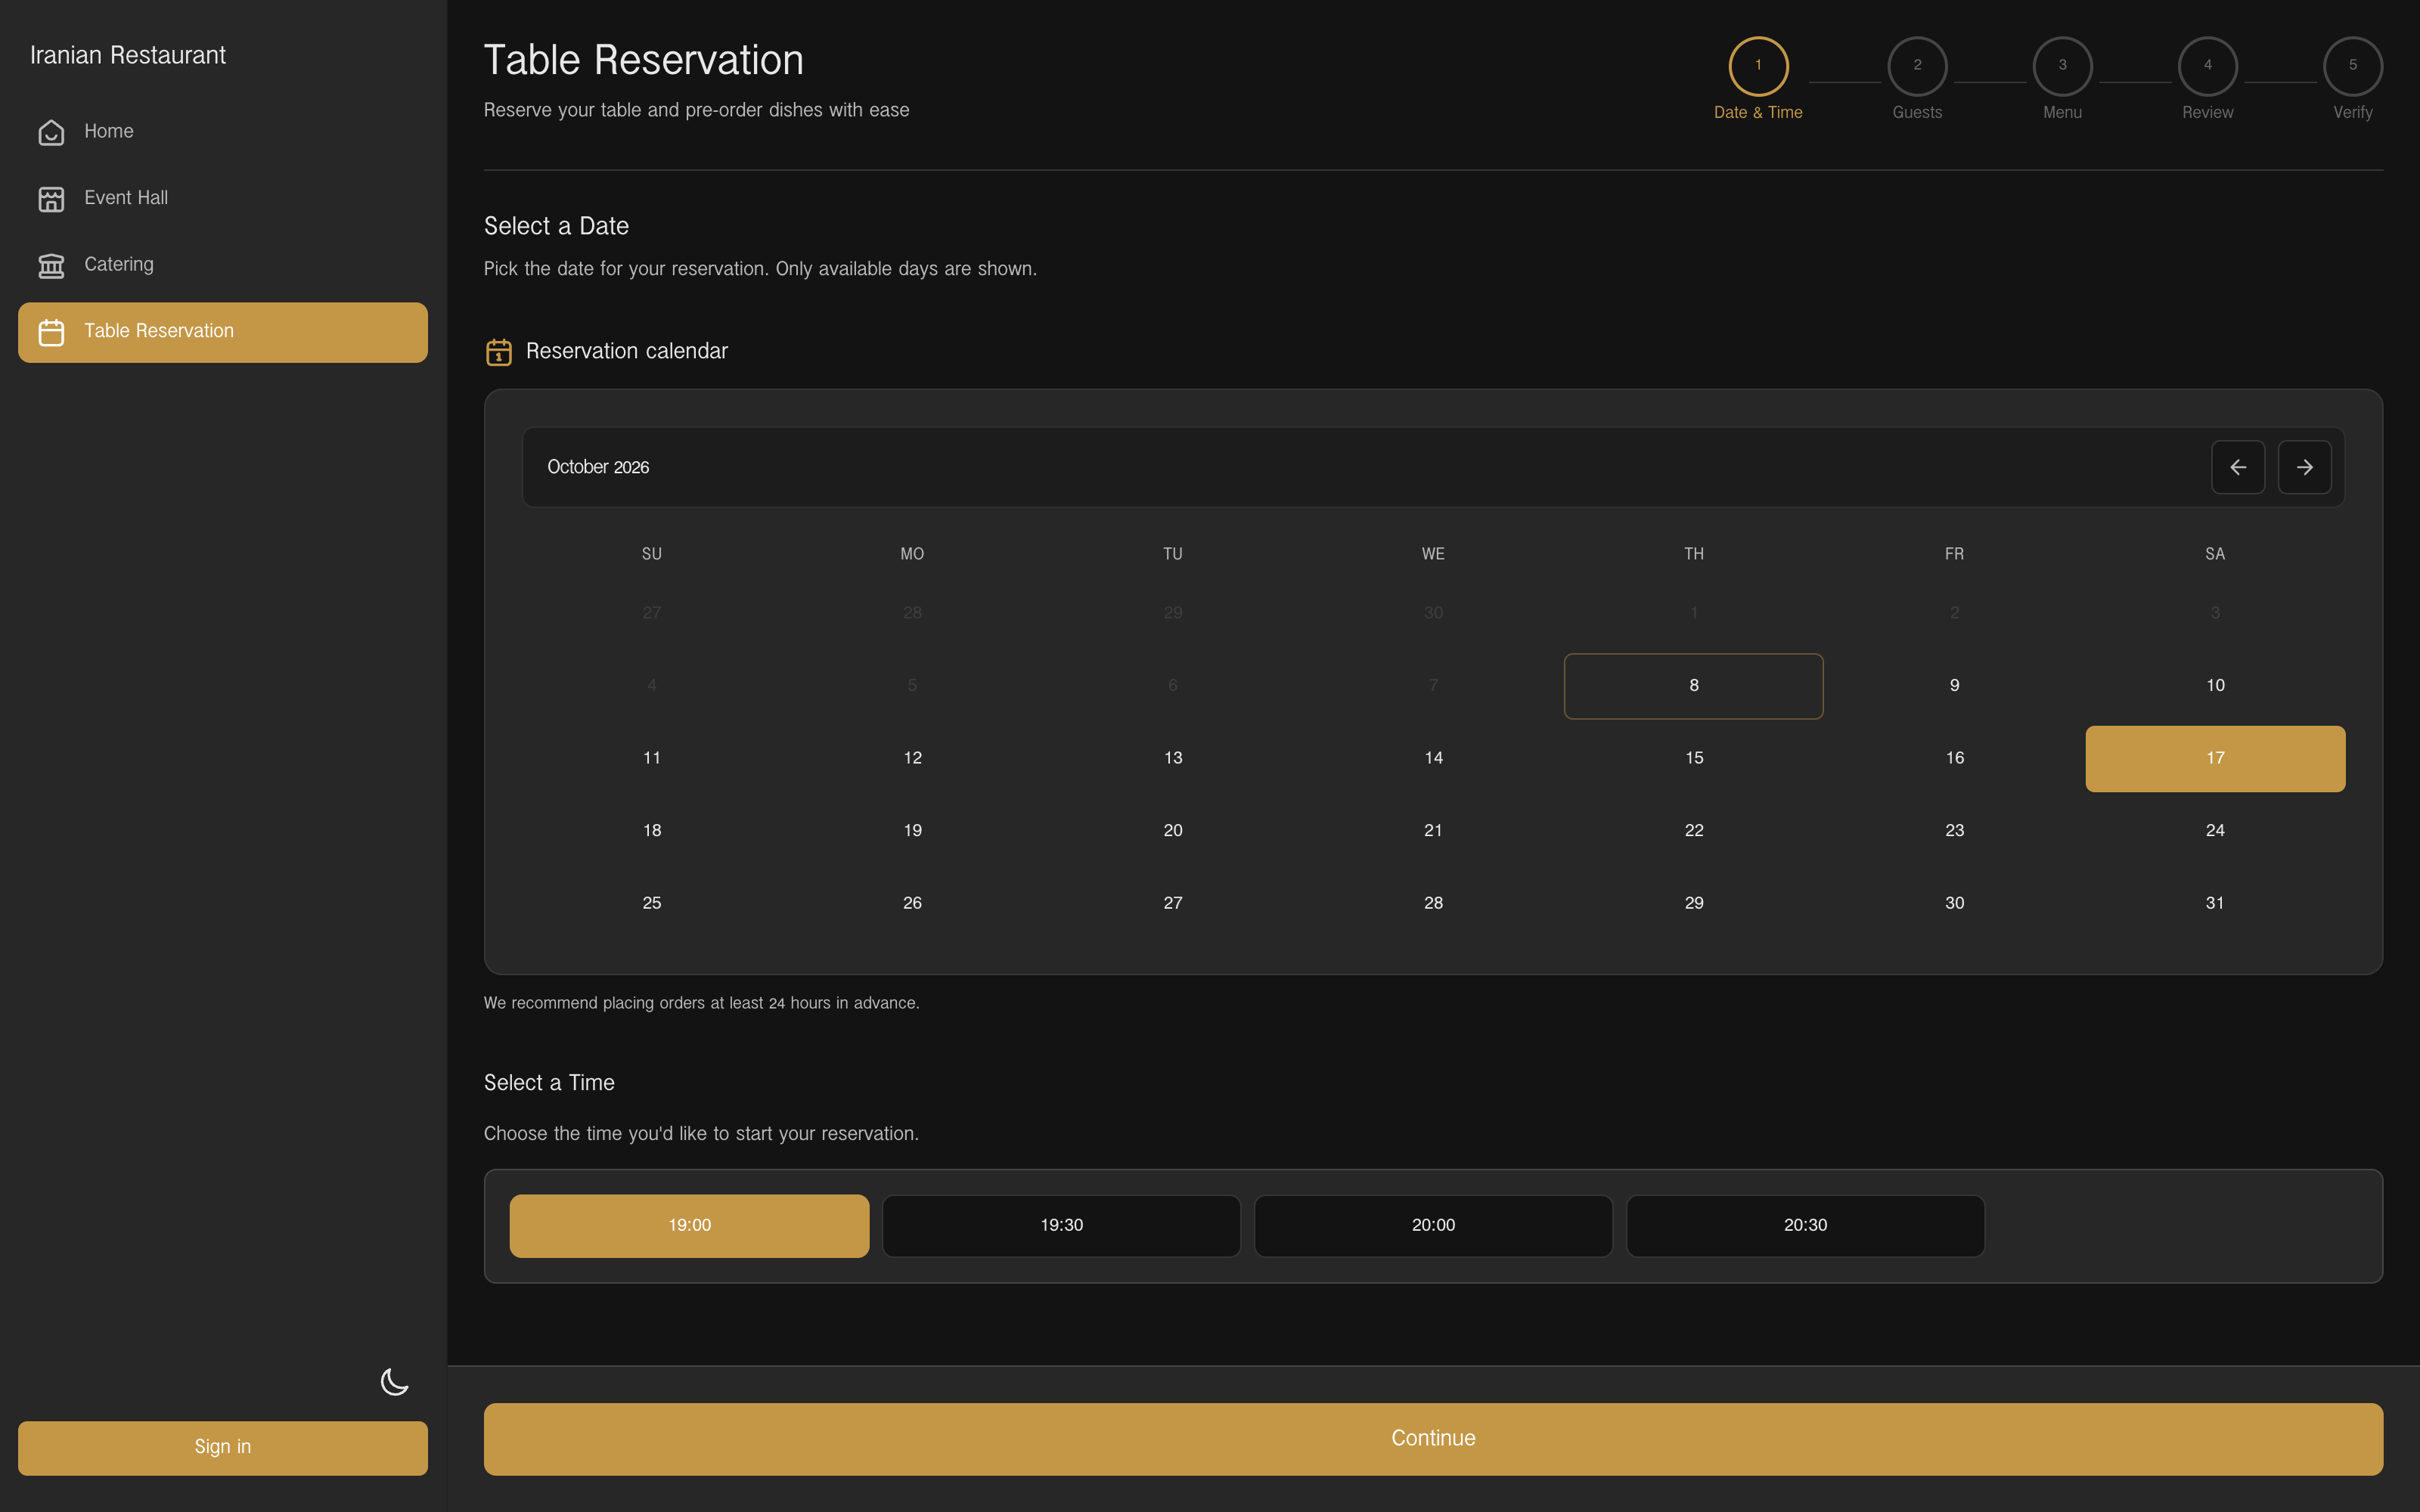Select the 19:00 time slot

pyautogui.click(x=689, y=1225)
